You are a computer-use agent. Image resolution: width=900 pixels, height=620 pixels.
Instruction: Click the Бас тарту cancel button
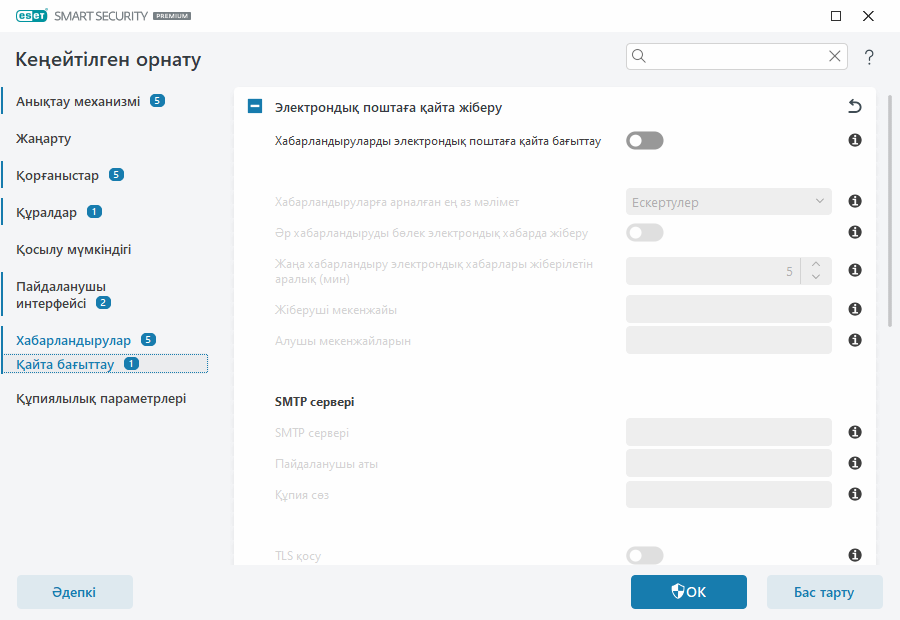(824, 592)
